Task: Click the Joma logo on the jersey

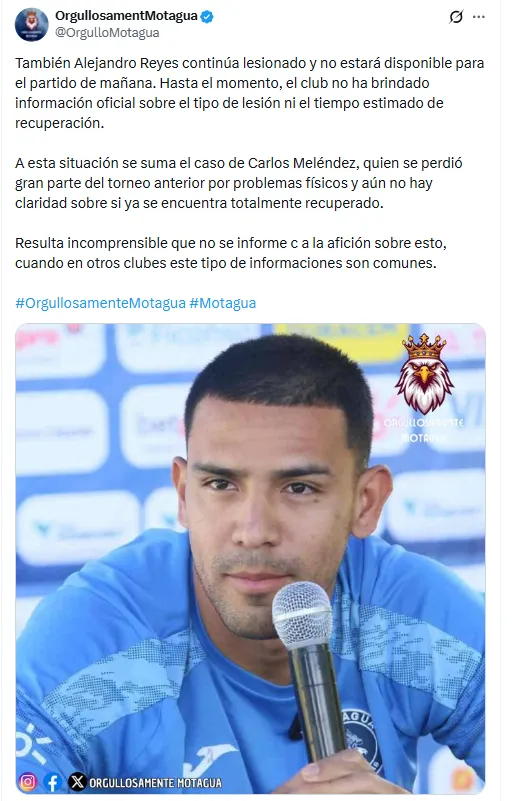Action: 208,758
